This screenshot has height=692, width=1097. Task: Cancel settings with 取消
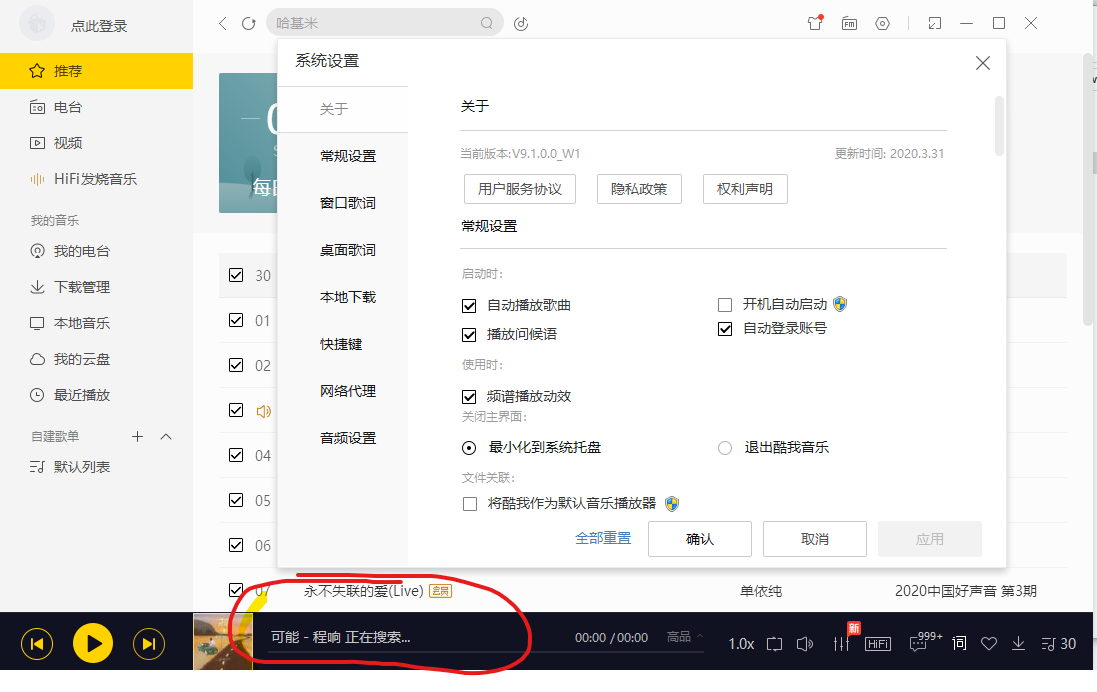pyautogui.click(x=814, y=539)
